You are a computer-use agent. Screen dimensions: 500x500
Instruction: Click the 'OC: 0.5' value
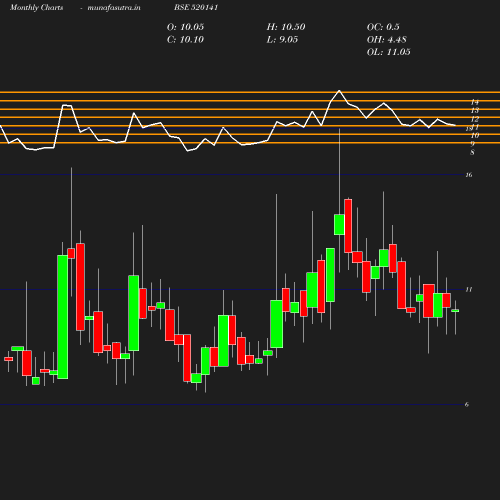[383, 27]
